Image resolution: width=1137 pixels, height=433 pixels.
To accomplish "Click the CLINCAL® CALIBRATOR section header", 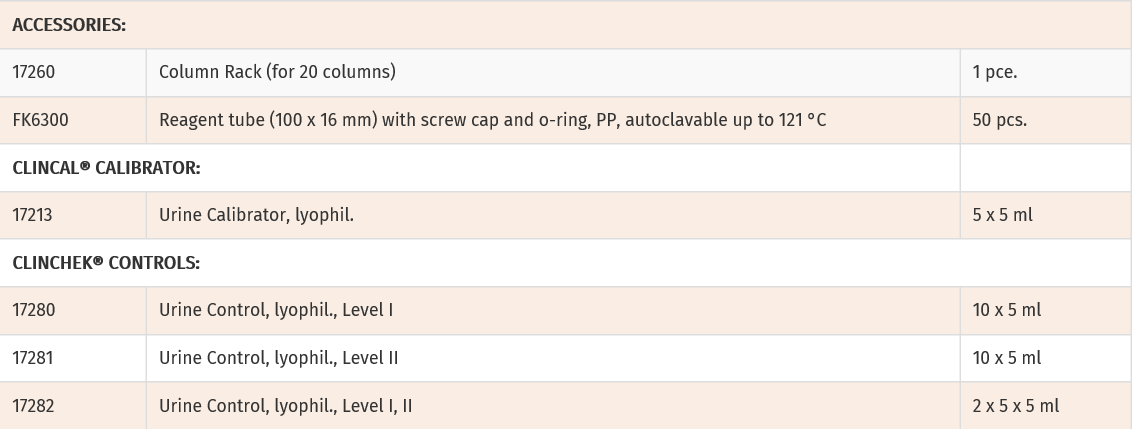I will tap(106, 168).
